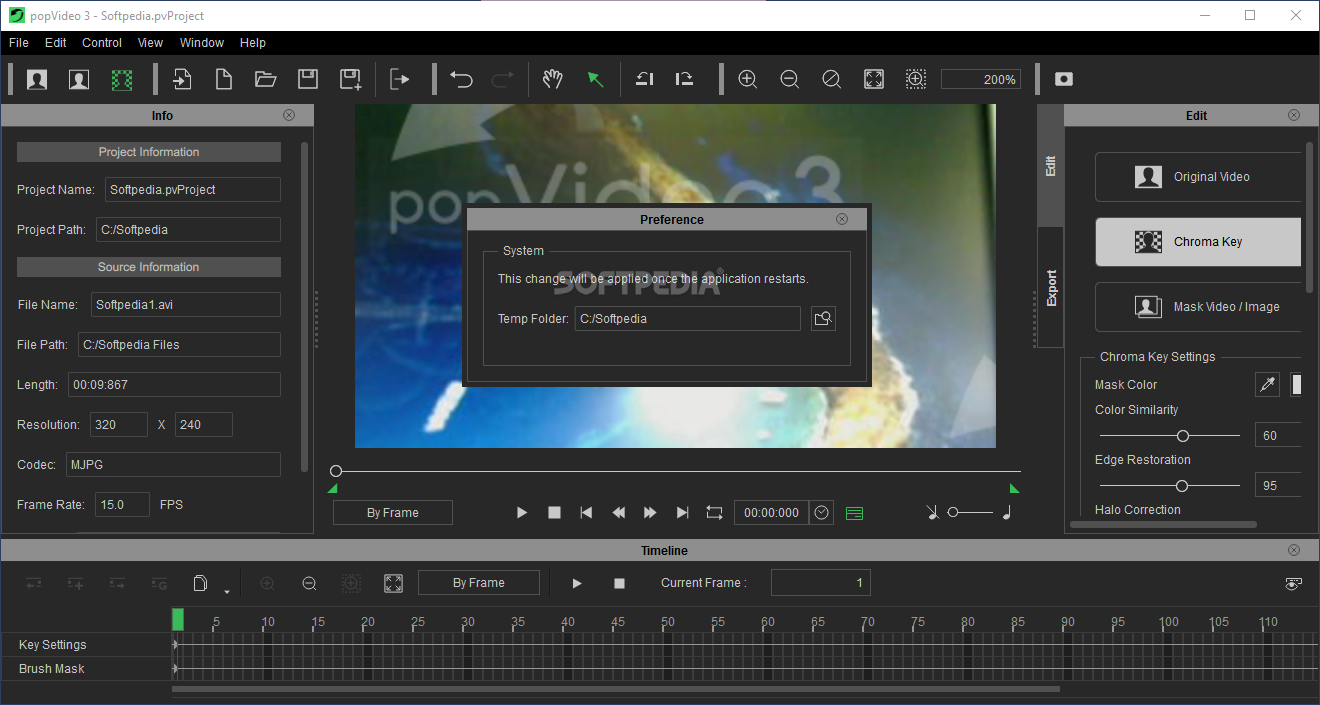
Task: Click the actual size zoom icon
Action: pos(831,79)
